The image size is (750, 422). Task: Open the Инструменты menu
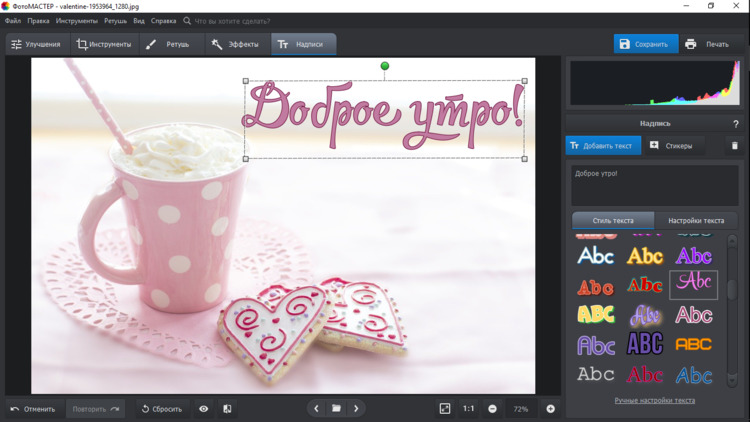pos(76,20)
